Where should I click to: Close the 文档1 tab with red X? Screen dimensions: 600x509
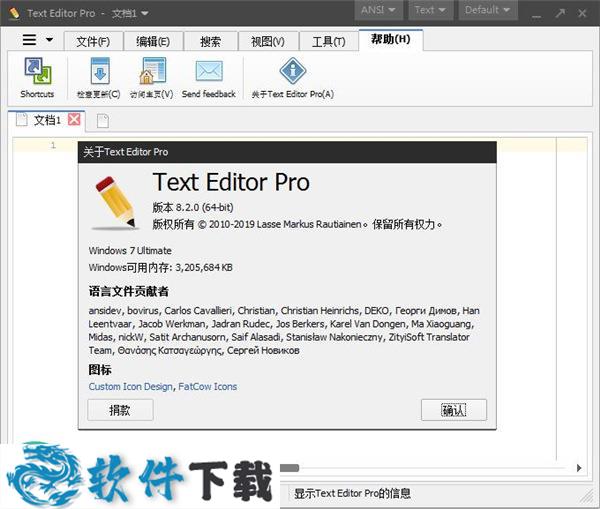[74, 120]
